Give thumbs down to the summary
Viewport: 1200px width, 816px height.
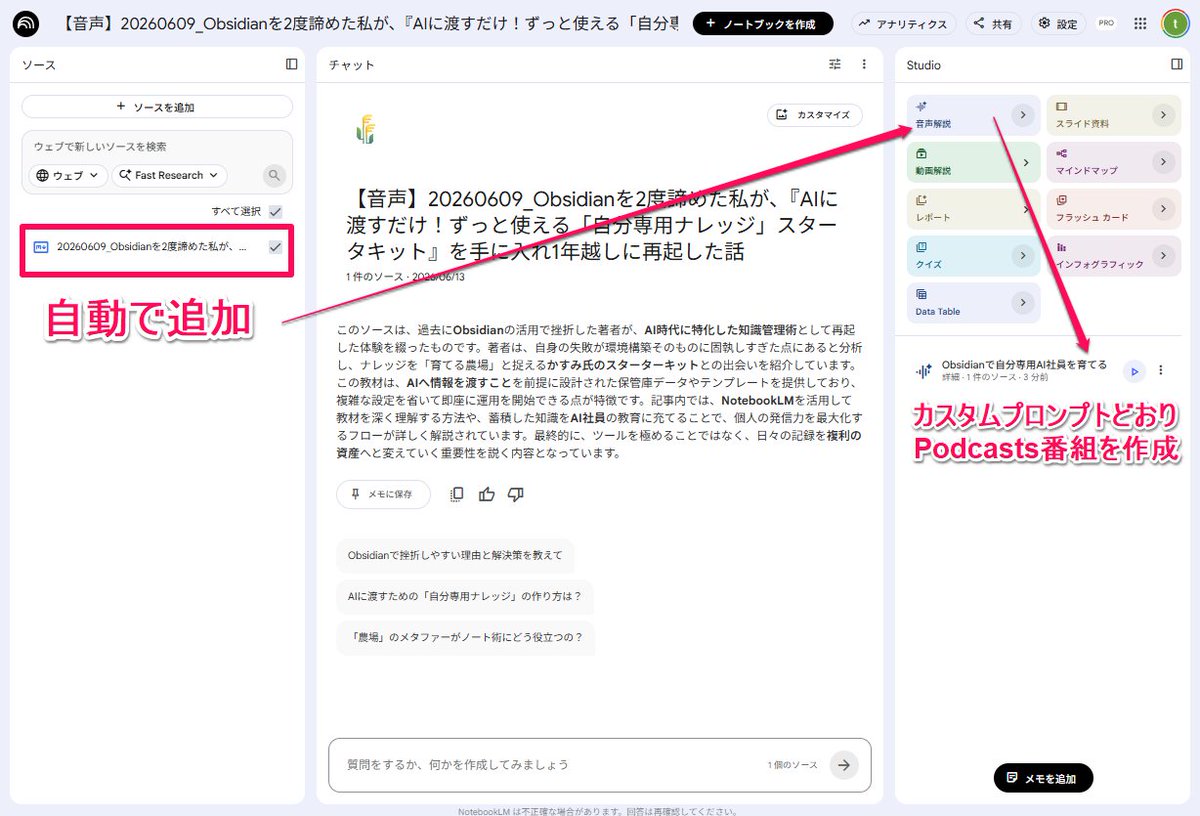pyautogui.click(x=516, y=494)
